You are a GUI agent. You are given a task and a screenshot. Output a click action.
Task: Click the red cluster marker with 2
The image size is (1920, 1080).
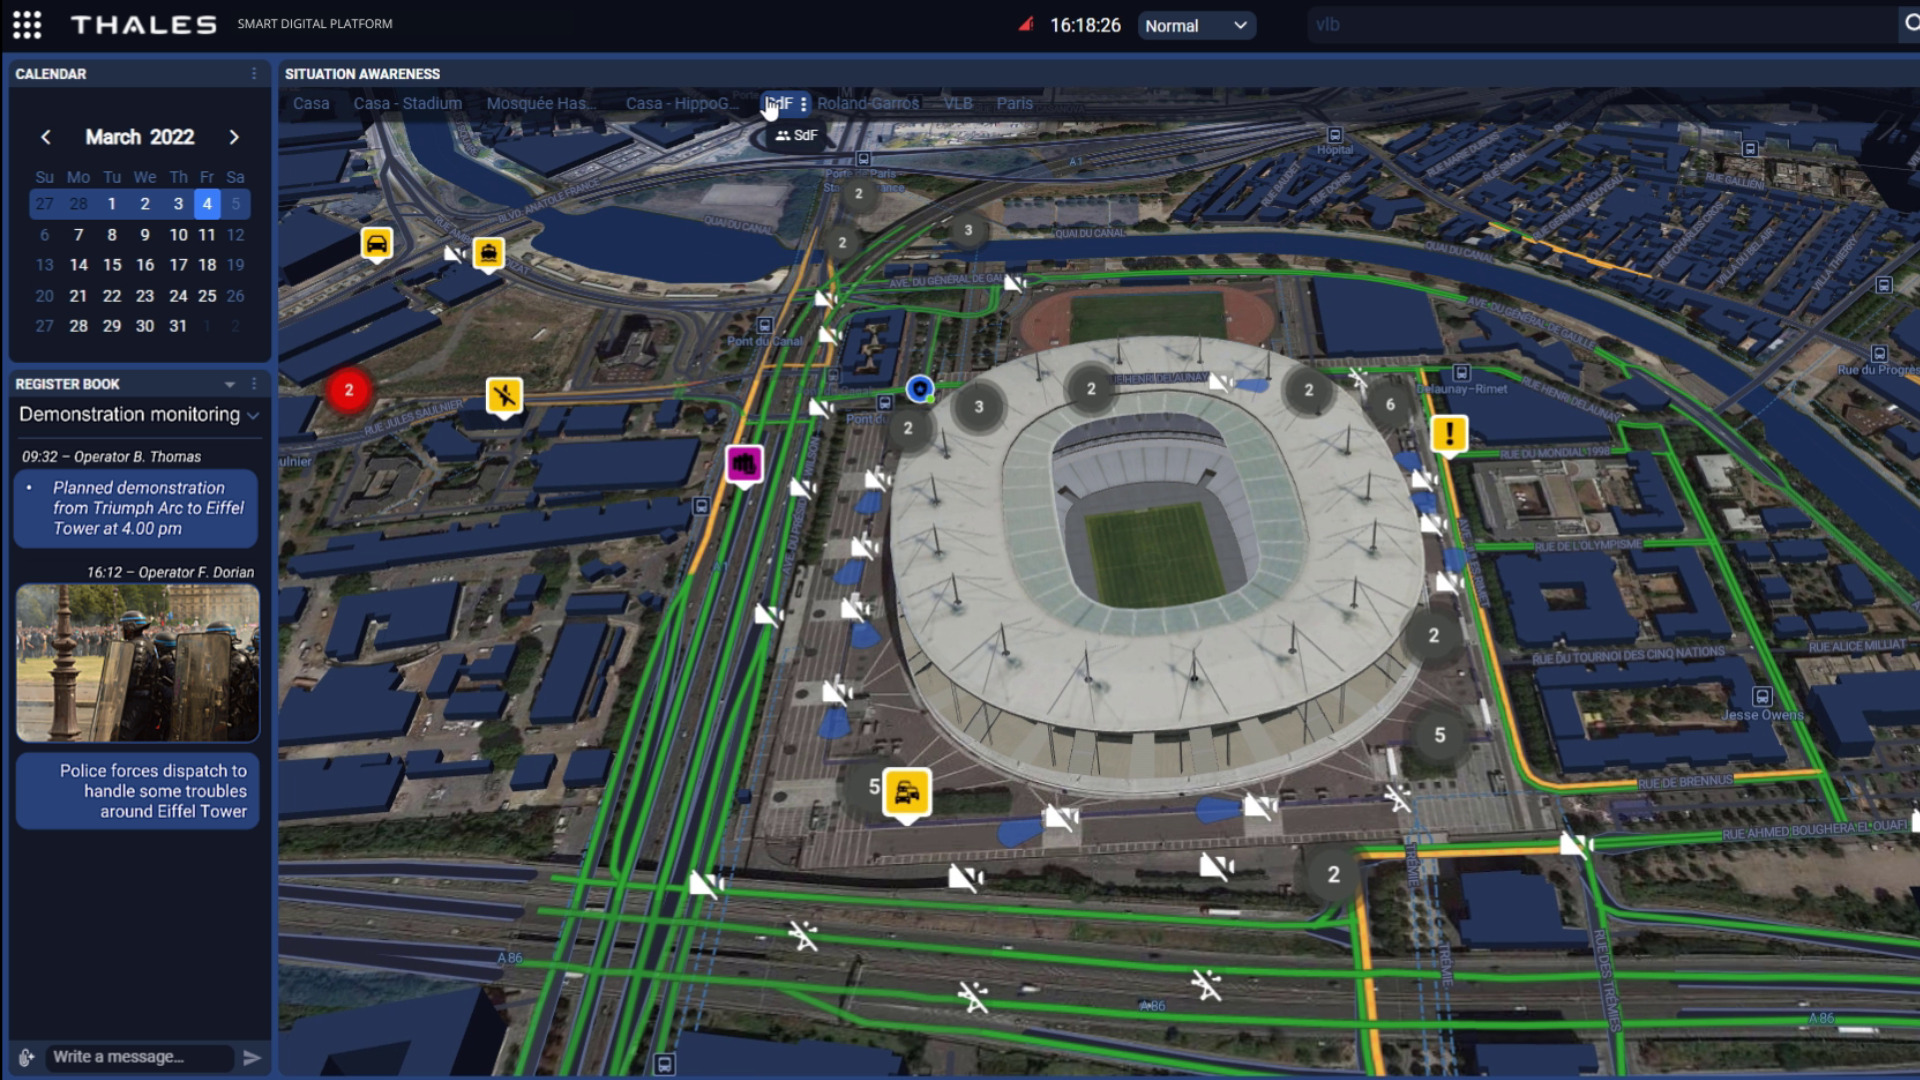349,390
